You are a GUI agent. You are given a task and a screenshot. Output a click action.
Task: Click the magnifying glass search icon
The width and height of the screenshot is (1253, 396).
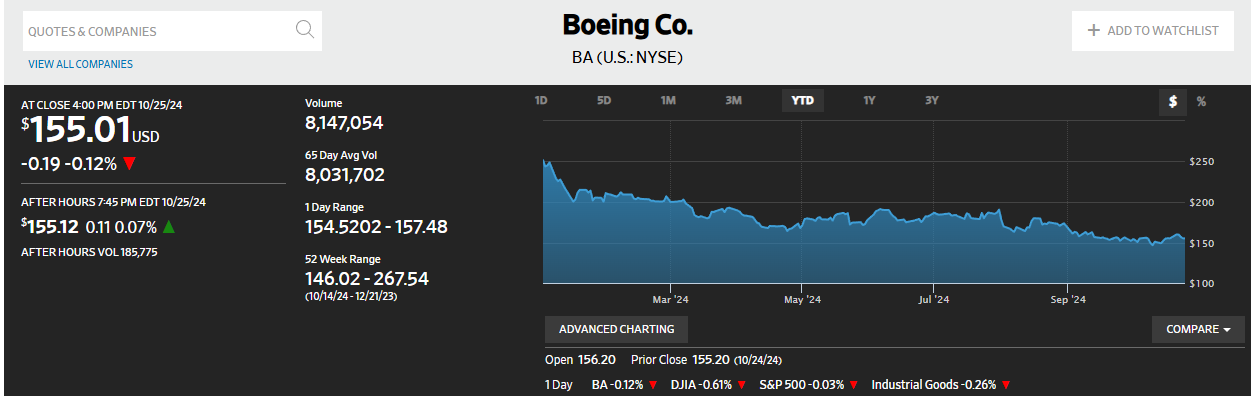(x=306, y=29)
